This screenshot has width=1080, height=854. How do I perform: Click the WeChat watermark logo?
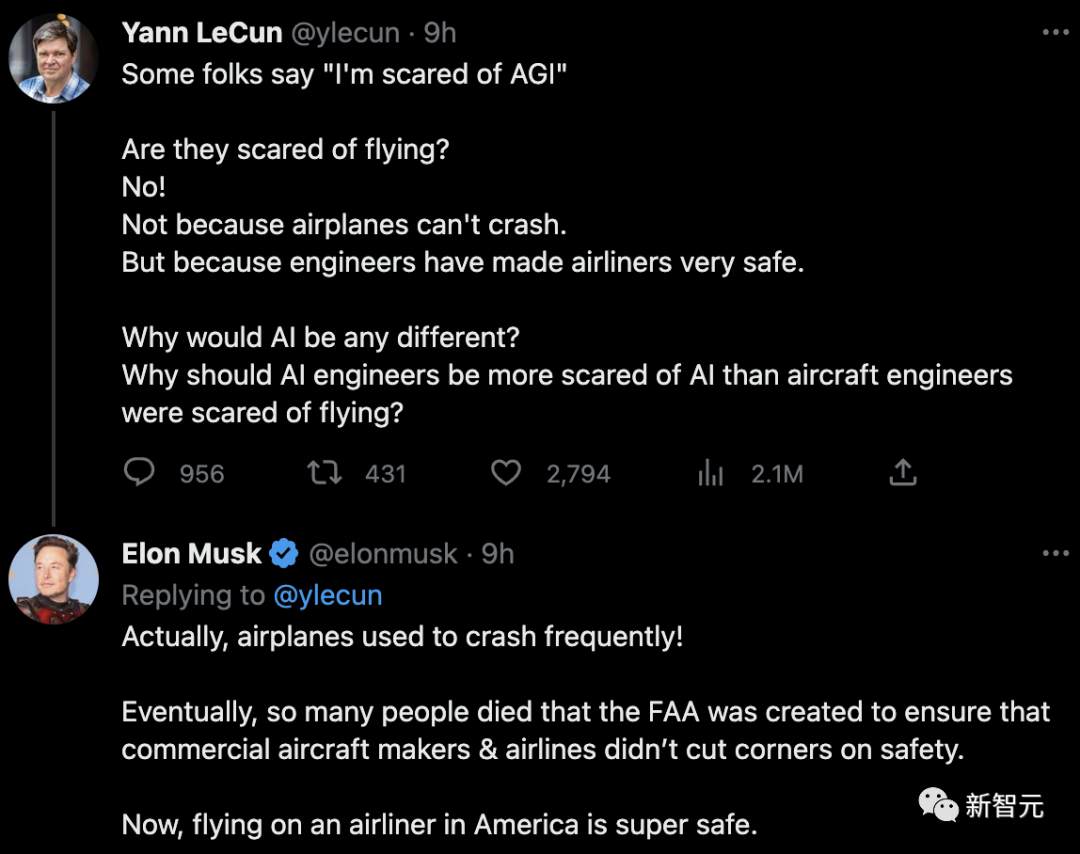coord(938,804)
